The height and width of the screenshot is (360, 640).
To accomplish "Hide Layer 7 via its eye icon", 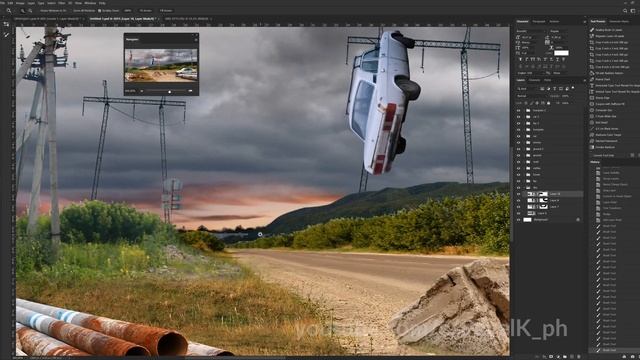I will [x=518, y=207].
